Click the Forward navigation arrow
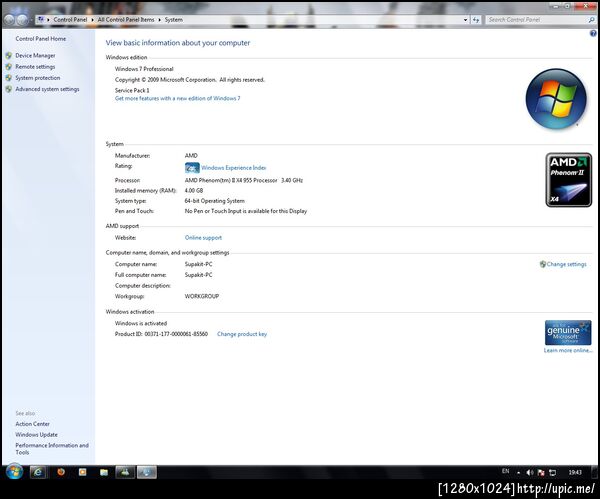 21,20
